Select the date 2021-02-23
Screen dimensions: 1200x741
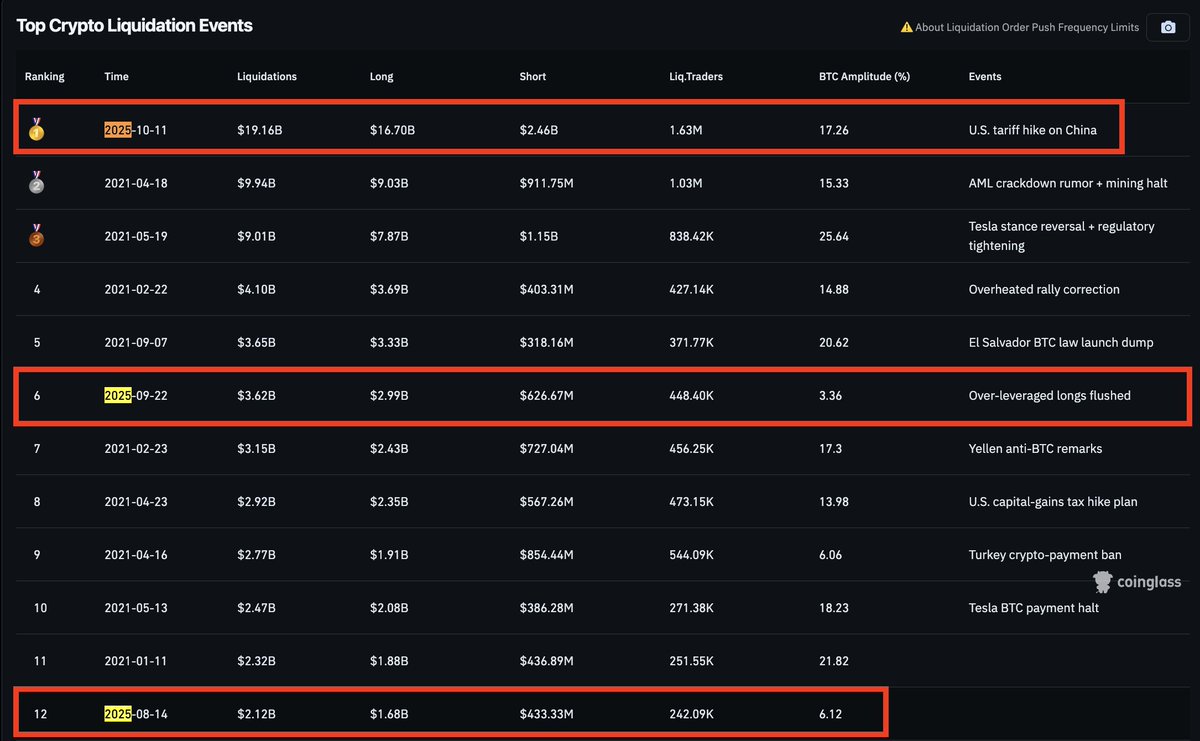(x=135, y=448)
